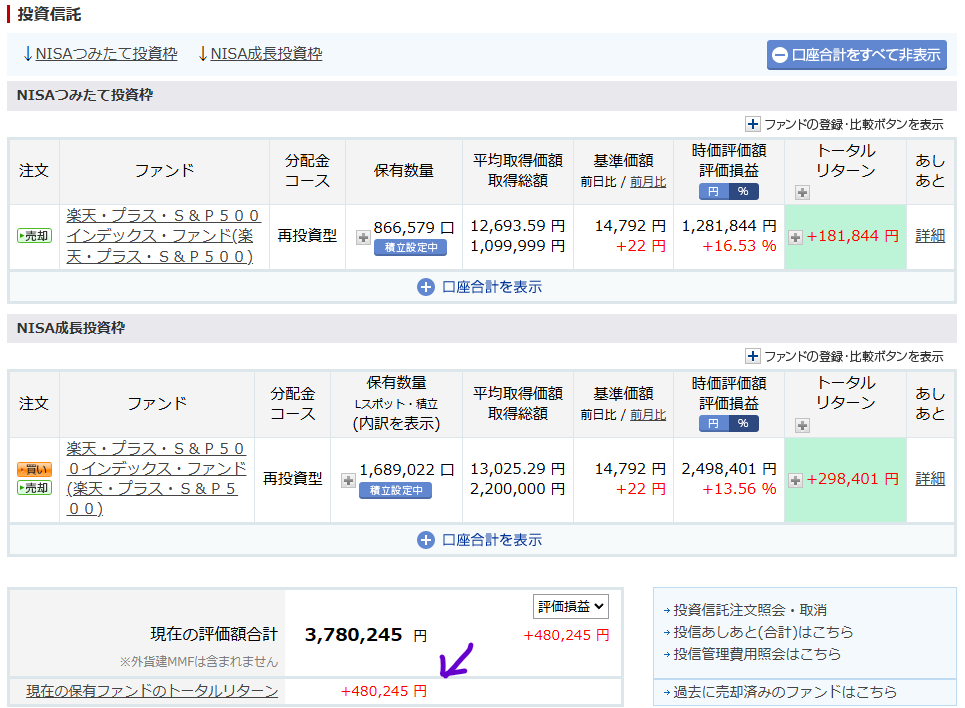
Task: Click 口座合計をすべて非表示 button
Action: click(x=856, y=55)
